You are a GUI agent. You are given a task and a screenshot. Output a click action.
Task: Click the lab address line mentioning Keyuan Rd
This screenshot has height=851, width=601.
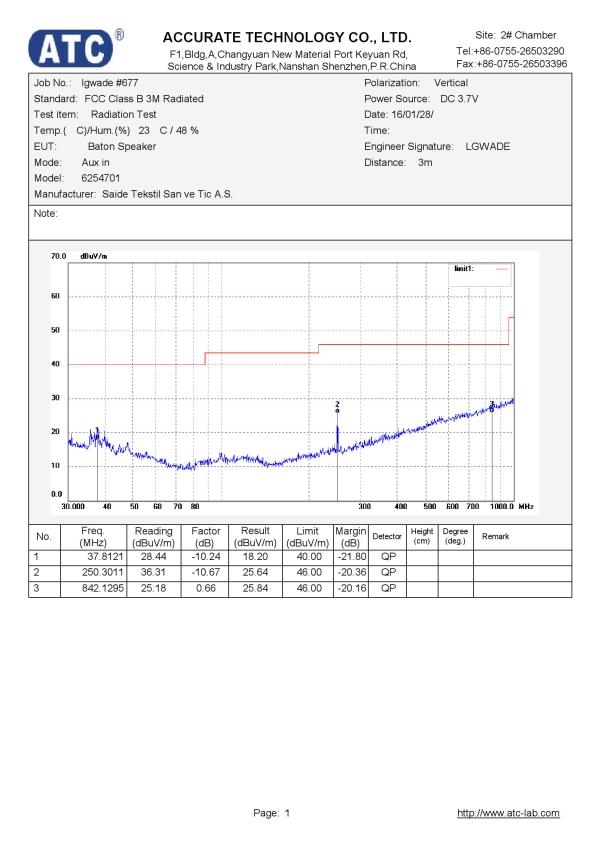pyautogui.click(x=288, y=55)
